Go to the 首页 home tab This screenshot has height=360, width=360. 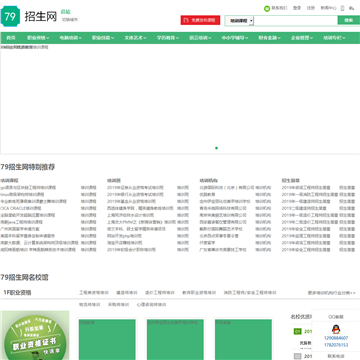(11, 38)
